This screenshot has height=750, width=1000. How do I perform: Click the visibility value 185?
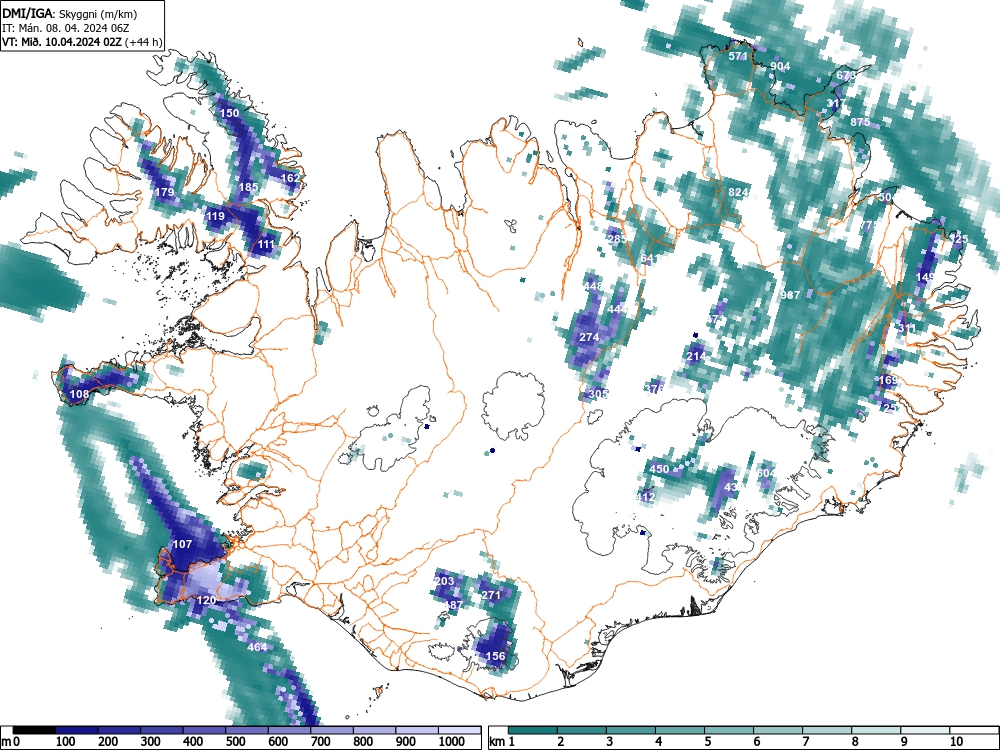tap(248, 188)
